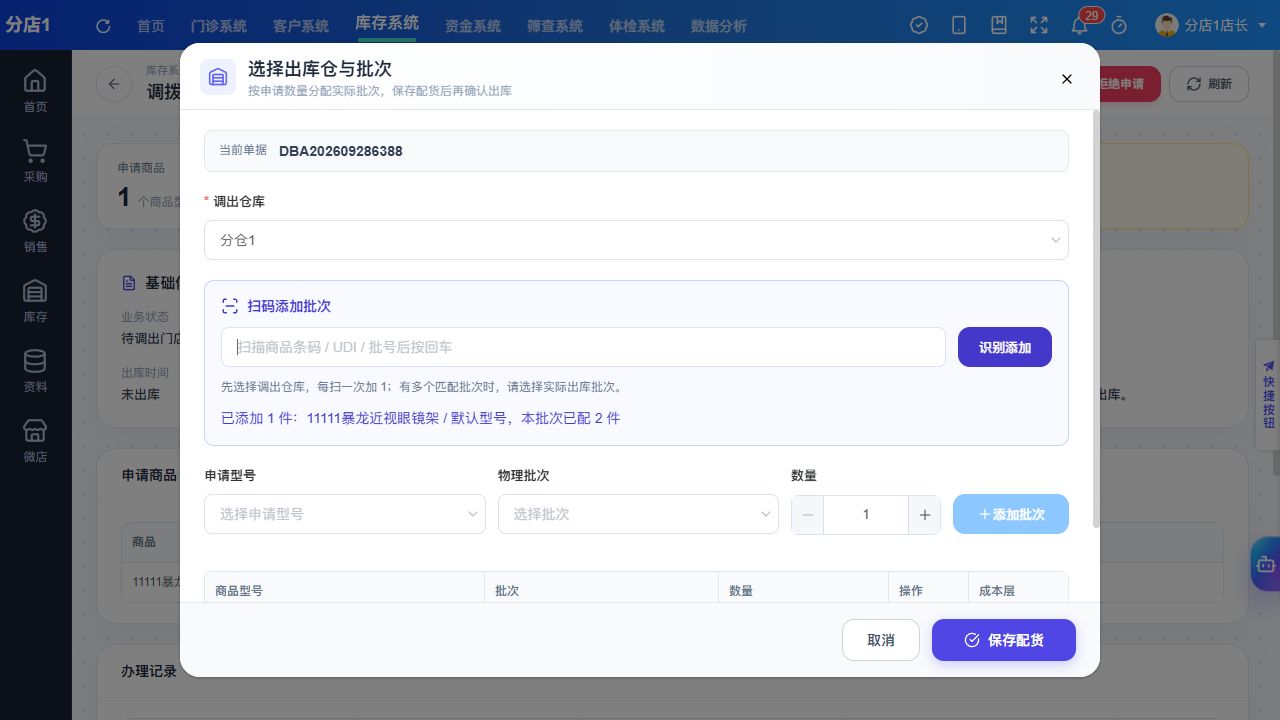Screen dimensions: 1280x720
Task: Switch to 首页 in the top navigation
Action: [151, 26]
